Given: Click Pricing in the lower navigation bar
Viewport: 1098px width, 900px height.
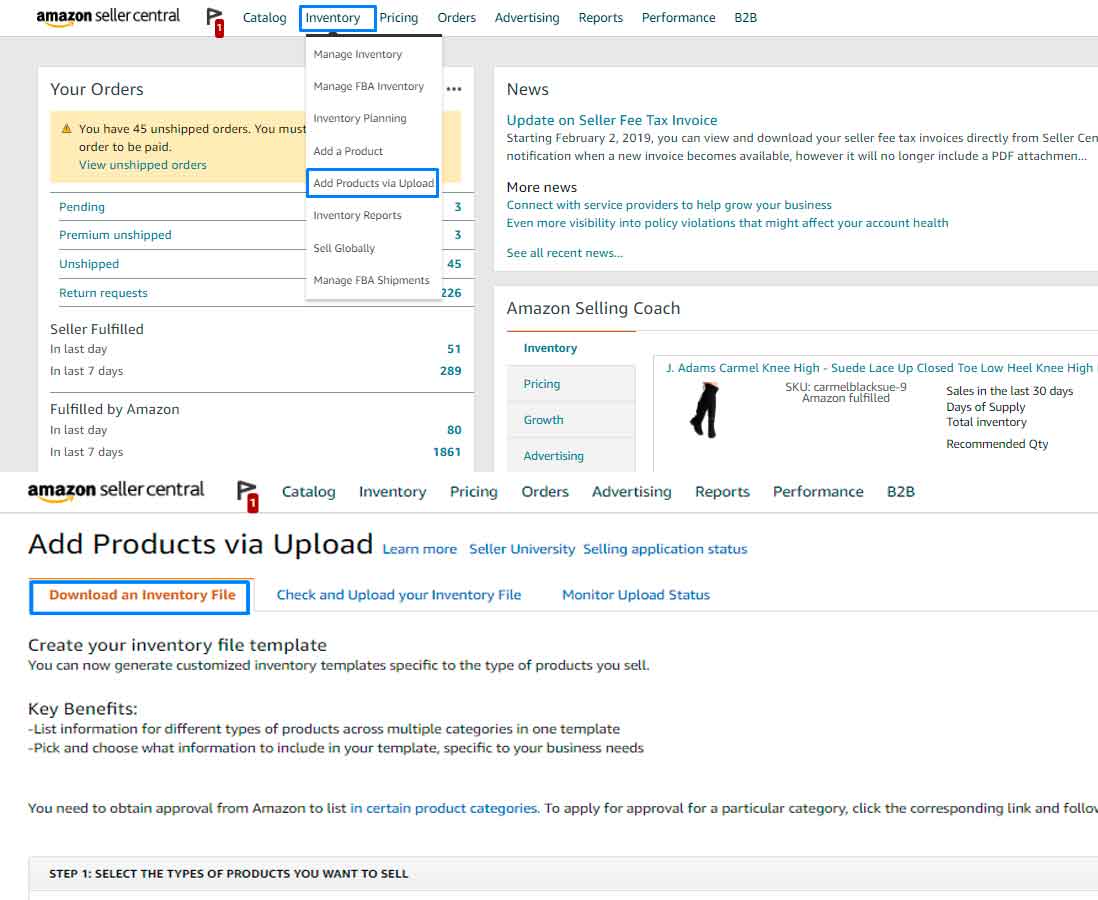Looking at the screenshot, I should coord(473,492).
